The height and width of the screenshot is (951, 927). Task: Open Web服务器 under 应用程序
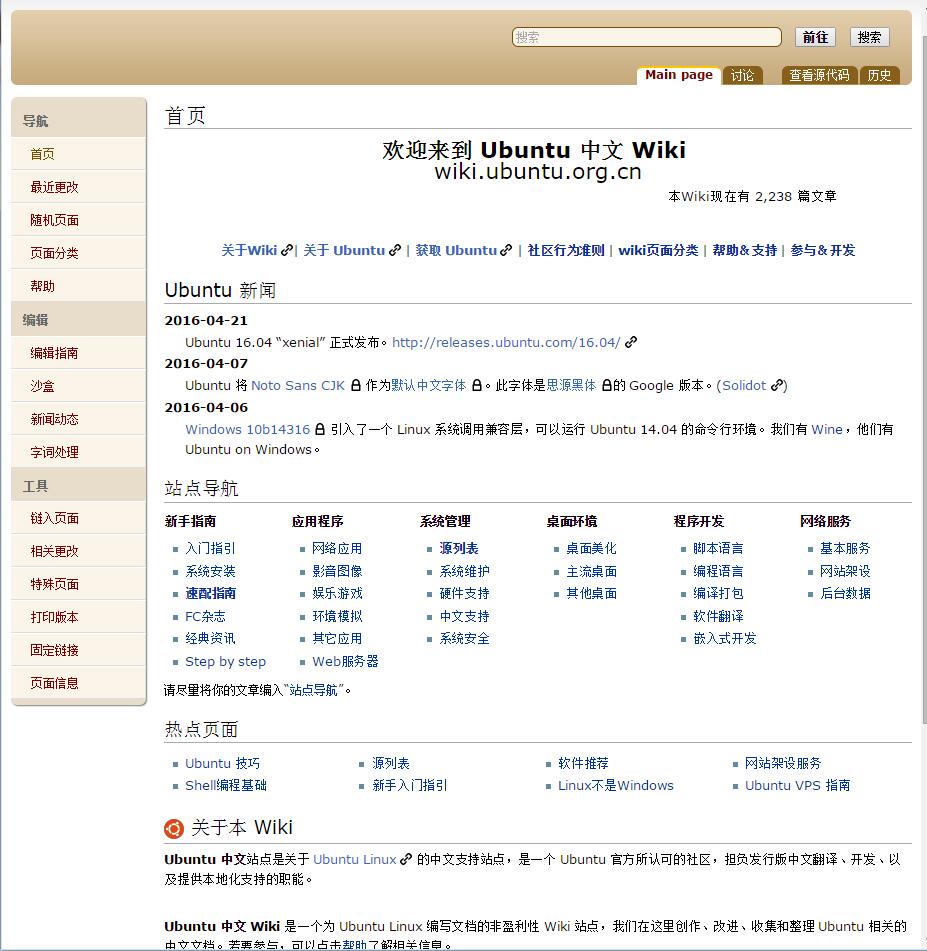point(345,661)
